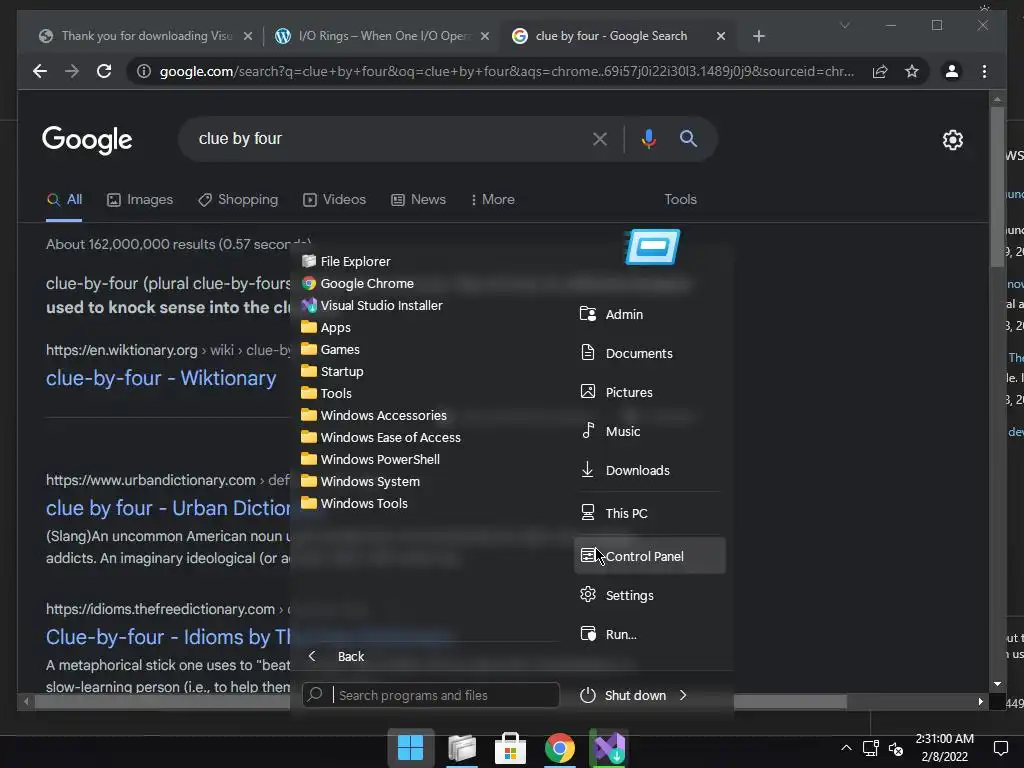Bookmark this page with the star icon
The height and width of the screenshot is (768, 1024).
click(912, 71)
